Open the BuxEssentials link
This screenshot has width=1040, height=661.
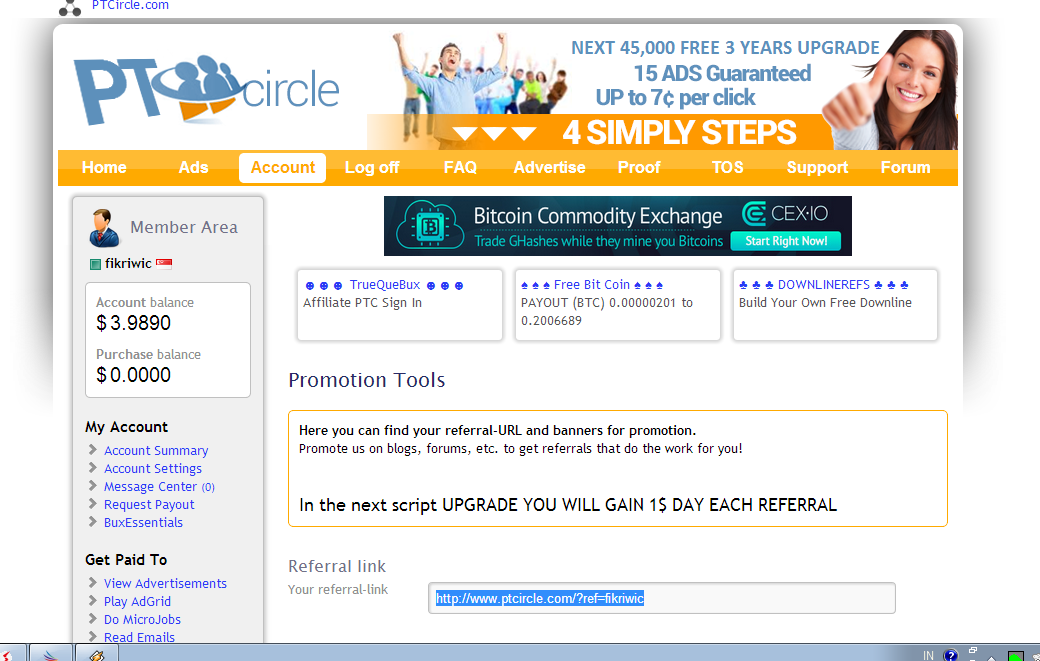(x=143, y=522)
